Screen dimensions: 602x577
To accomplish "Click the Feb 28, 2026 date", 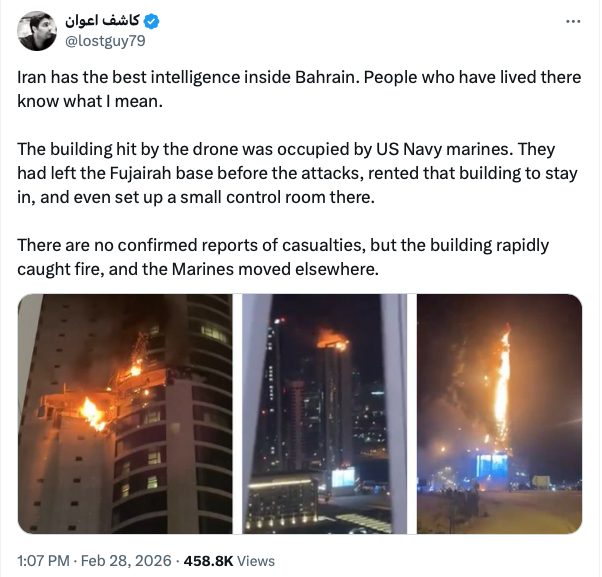I will (x=126, y=561).
